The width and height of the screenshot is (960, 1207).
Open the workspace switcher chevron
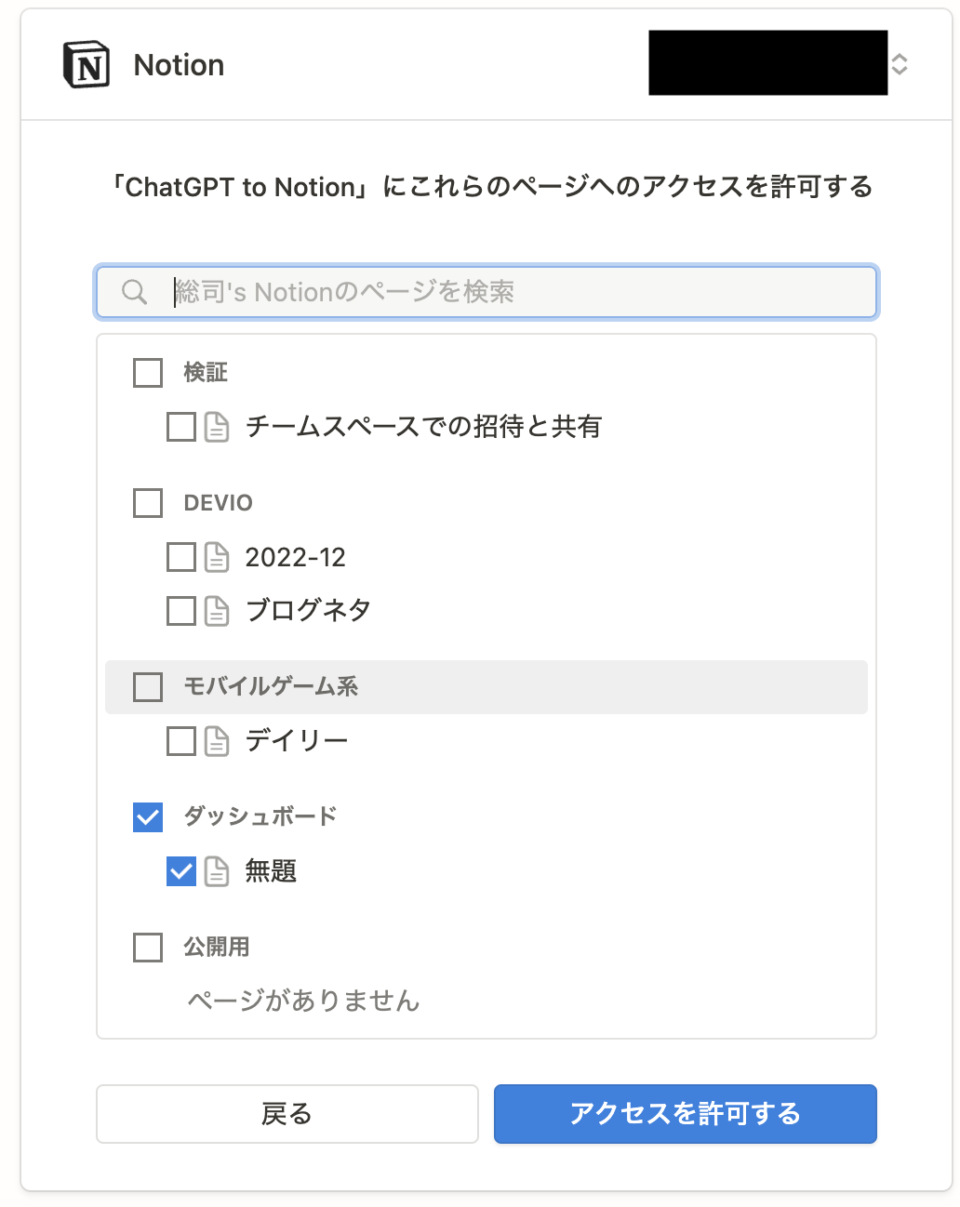coord(899,65)
